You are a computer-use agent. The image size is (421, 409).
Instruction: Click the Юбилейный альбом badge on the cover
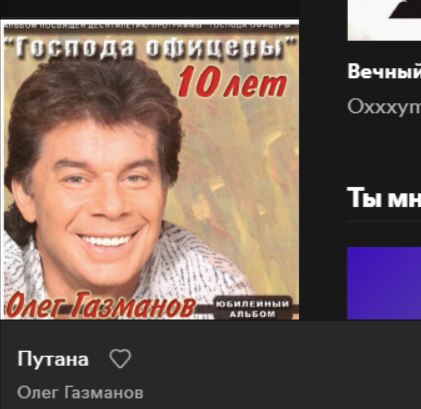pos(252,308)
